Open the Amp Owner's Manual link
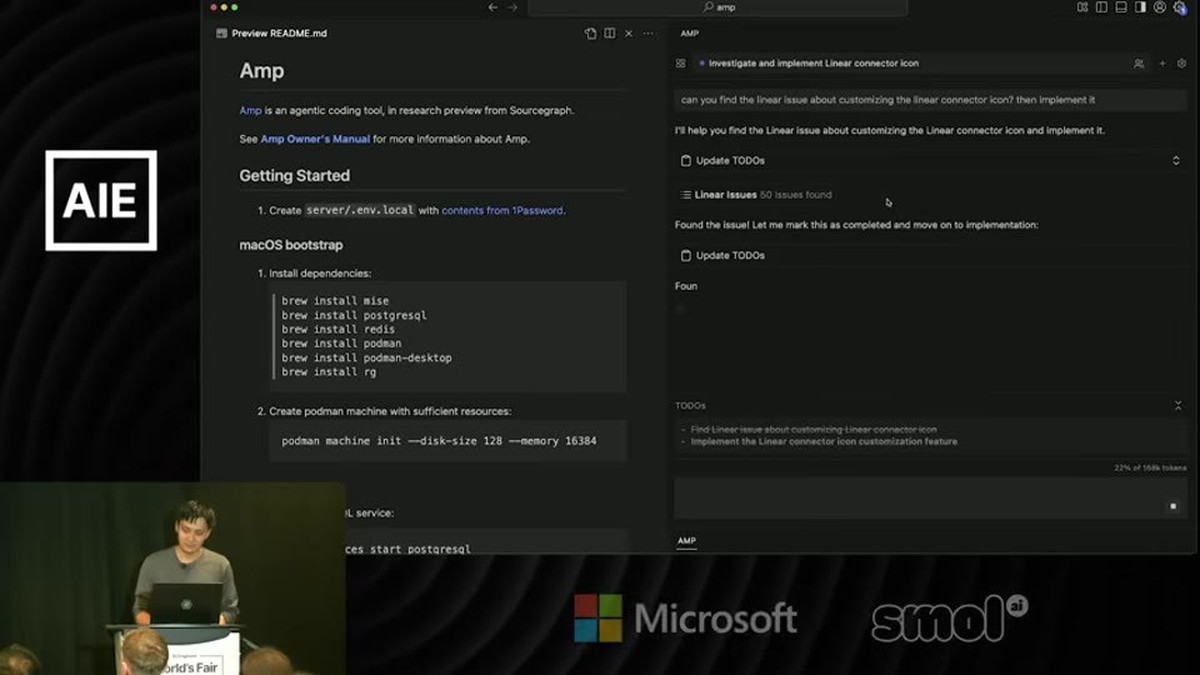Viewport: 1200px width, 675px height. point(315,139)
